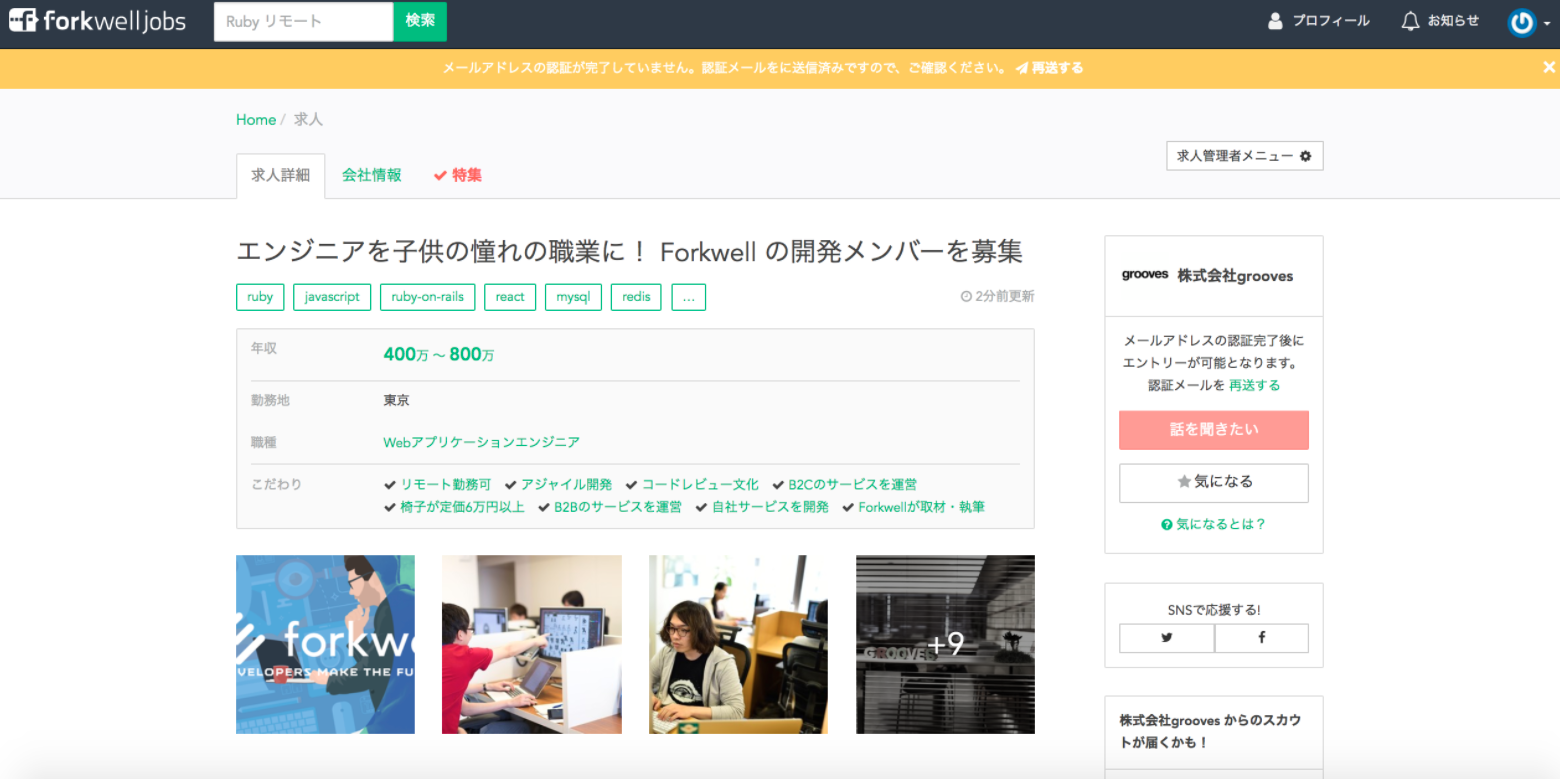This screenshot has height=779, width=1560.
Task: Open the red-shirt office photo thumbnail
Action: [532, 645]
